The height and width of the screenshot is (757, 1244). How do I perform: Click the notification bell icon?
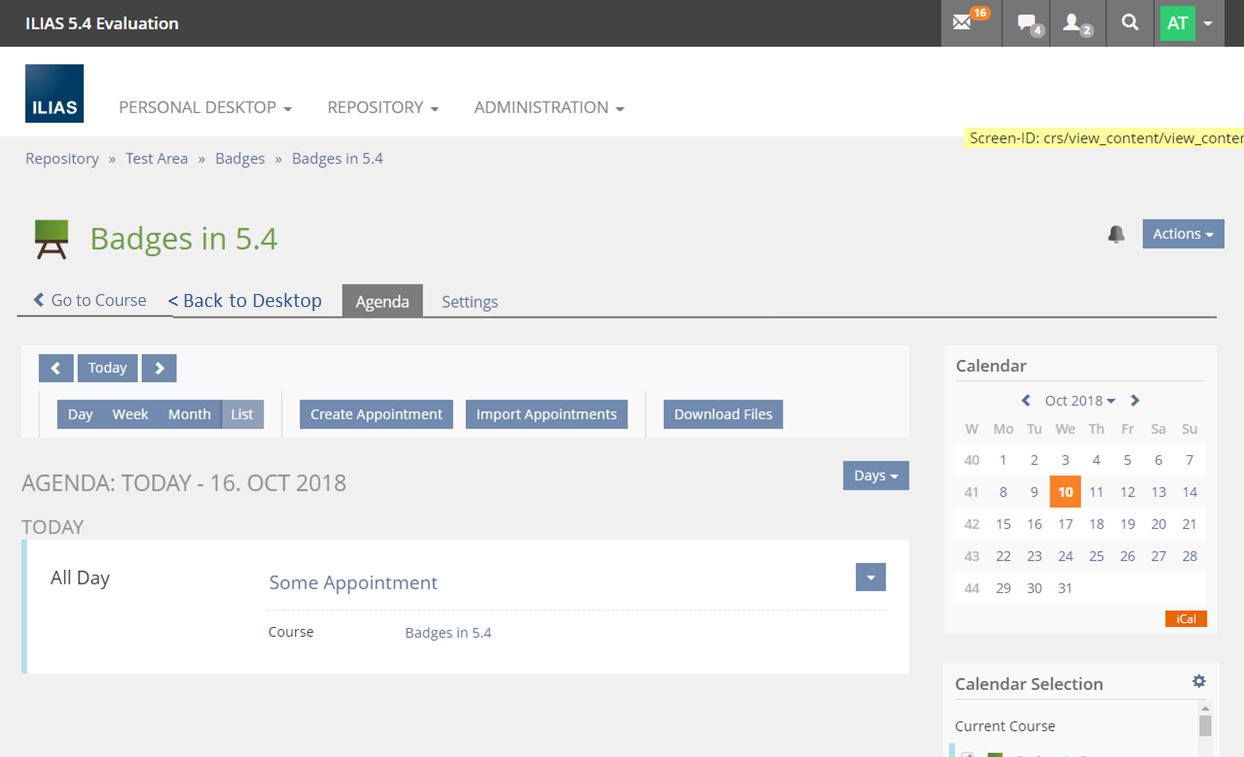pos(1116,234)
